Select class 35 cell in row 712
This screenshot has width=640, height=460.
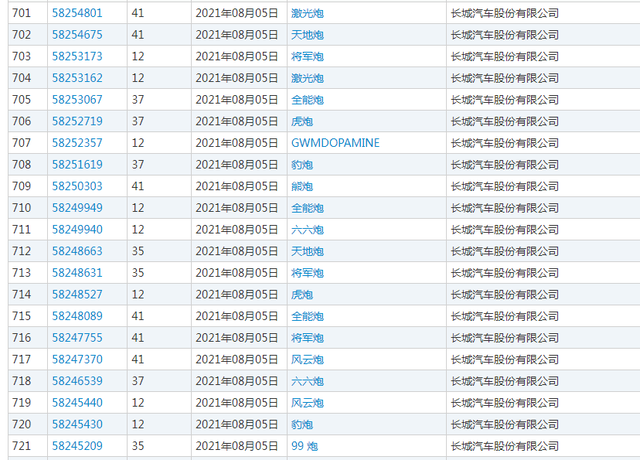point(159,251)
